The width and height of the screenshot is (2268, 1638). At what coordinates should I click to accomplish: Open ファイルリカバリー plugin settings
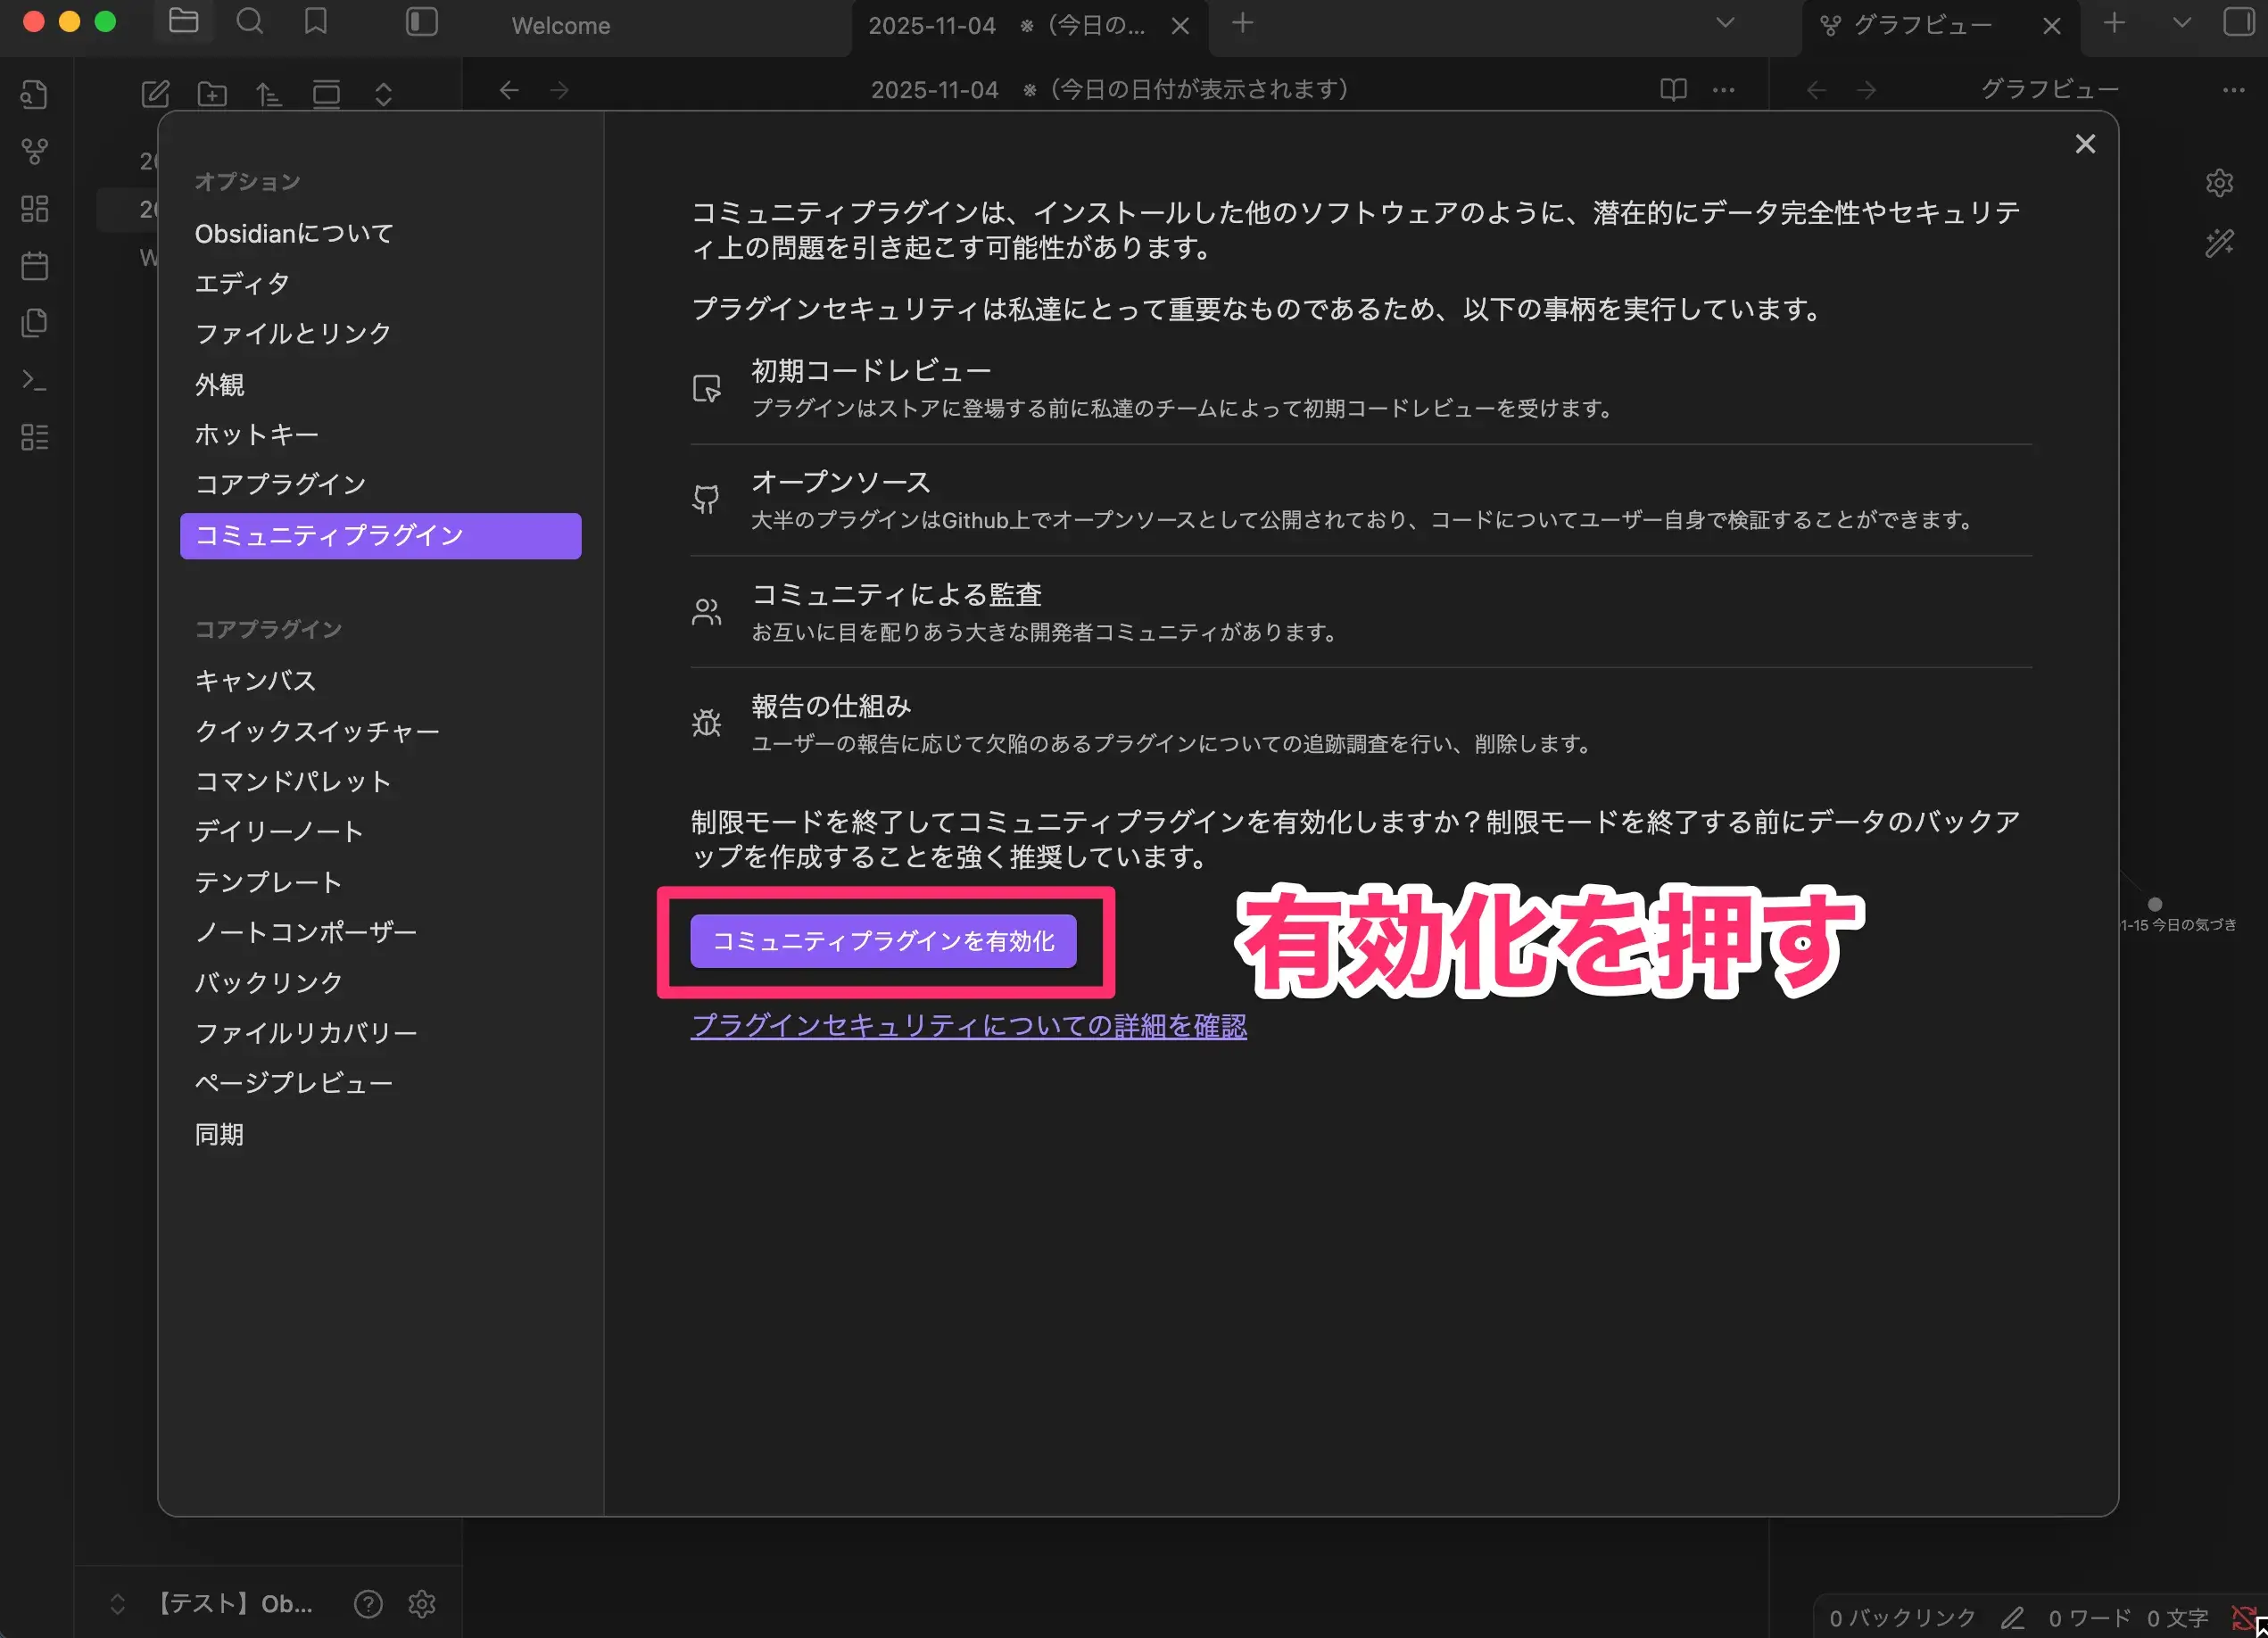pyautogui.click(x=380, y=1033)
